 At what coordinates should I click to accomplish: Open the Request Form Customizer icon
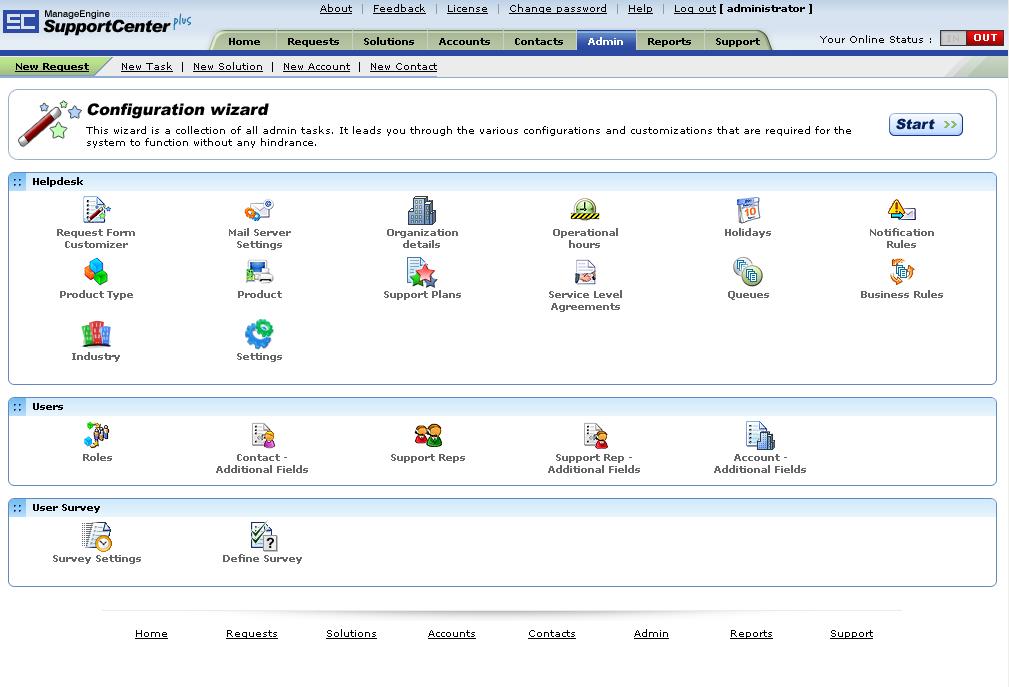(96, 210)
